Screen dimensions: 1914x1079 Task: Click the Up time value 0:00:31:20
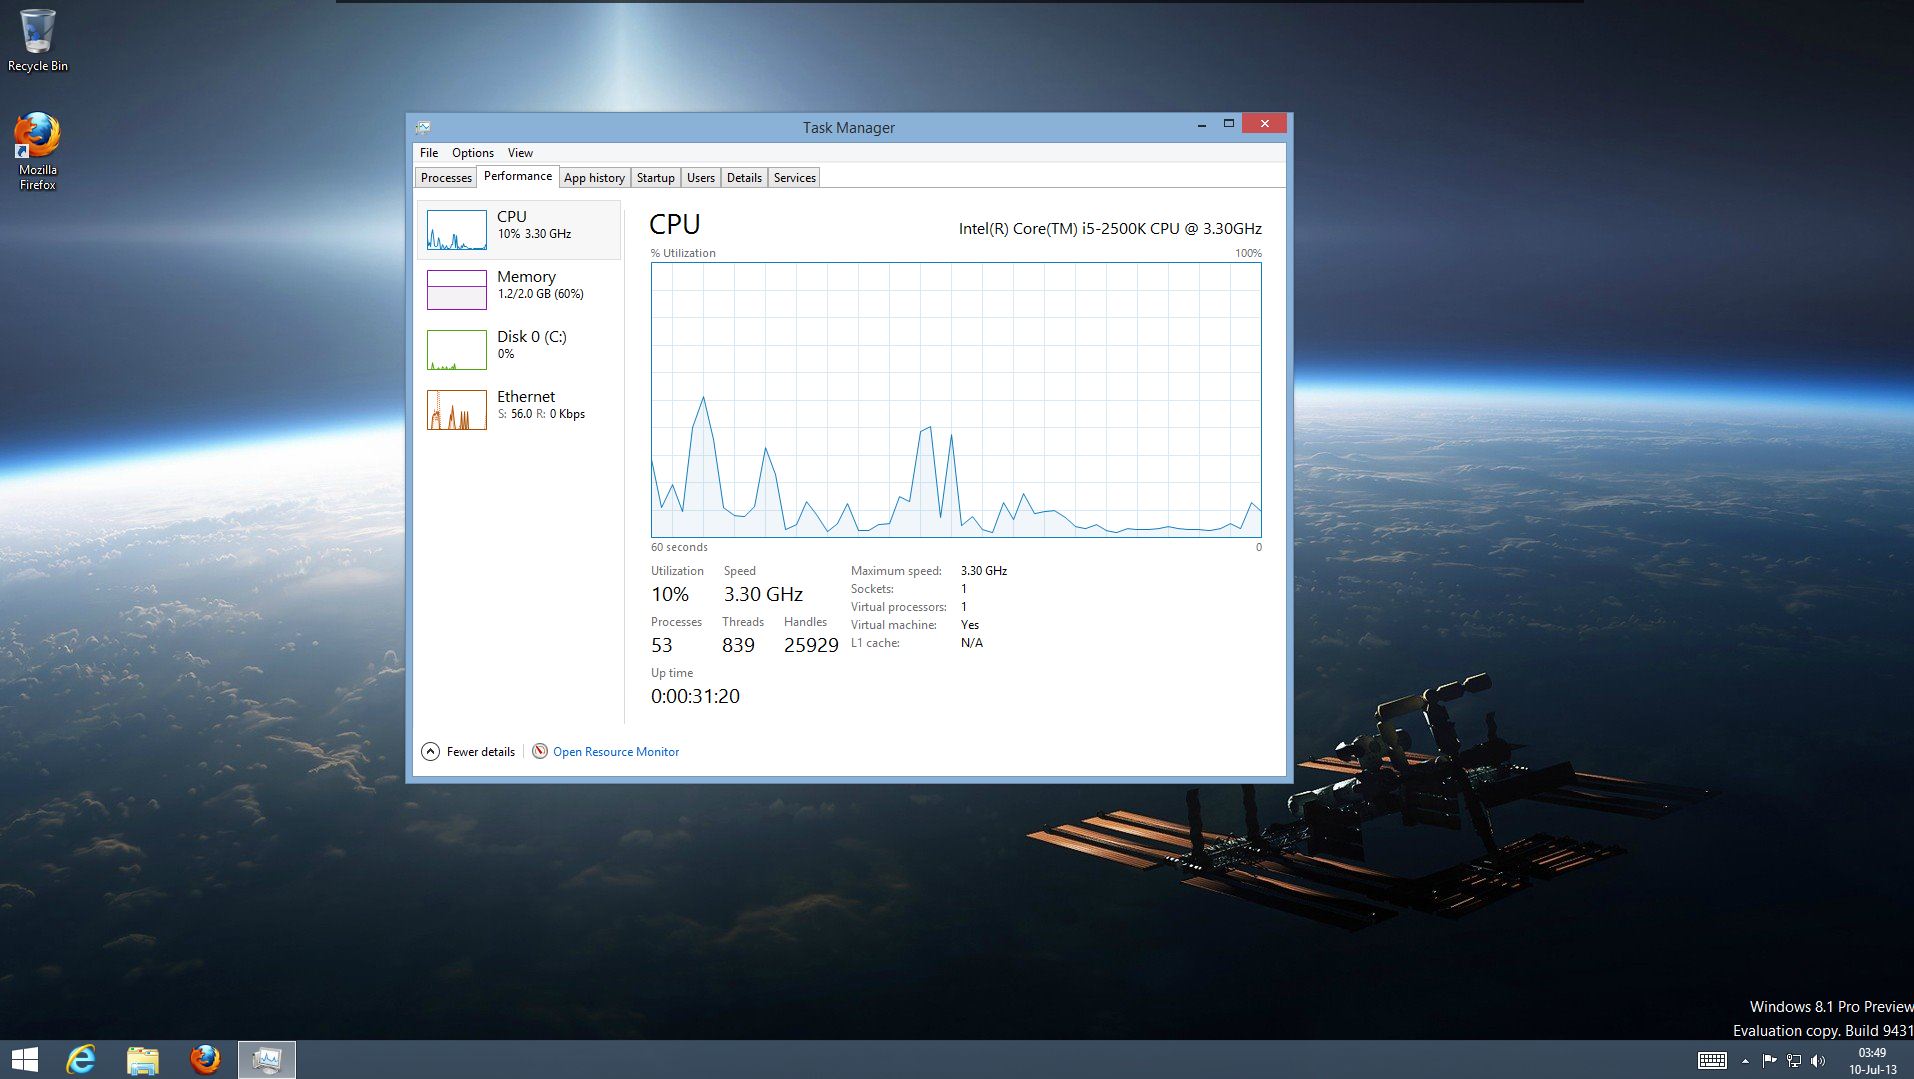pos(695,696)
